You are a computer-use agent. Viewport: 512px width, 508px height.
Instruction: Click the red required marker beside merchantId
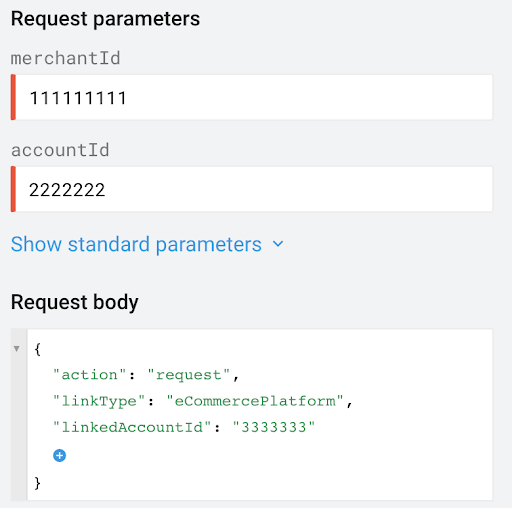click(x=13, y=97)
